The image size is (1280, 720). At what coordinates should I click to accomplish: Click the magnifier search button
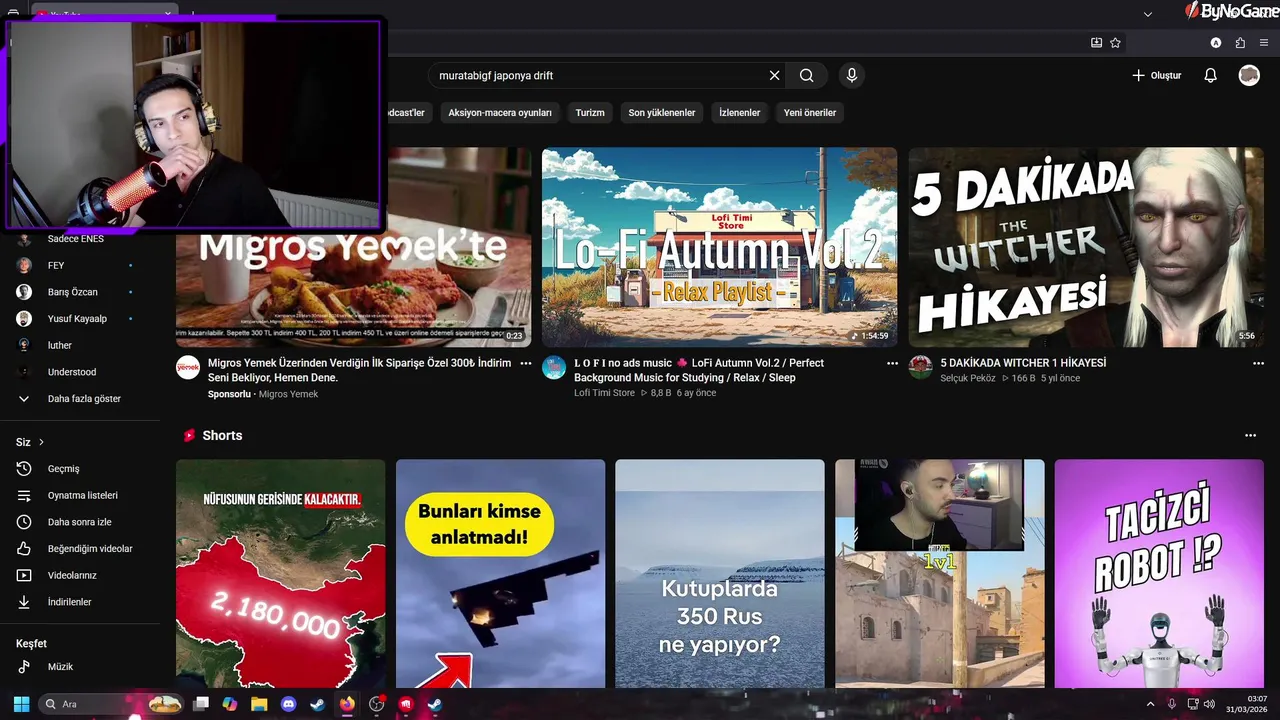click(x=807, y=75)
